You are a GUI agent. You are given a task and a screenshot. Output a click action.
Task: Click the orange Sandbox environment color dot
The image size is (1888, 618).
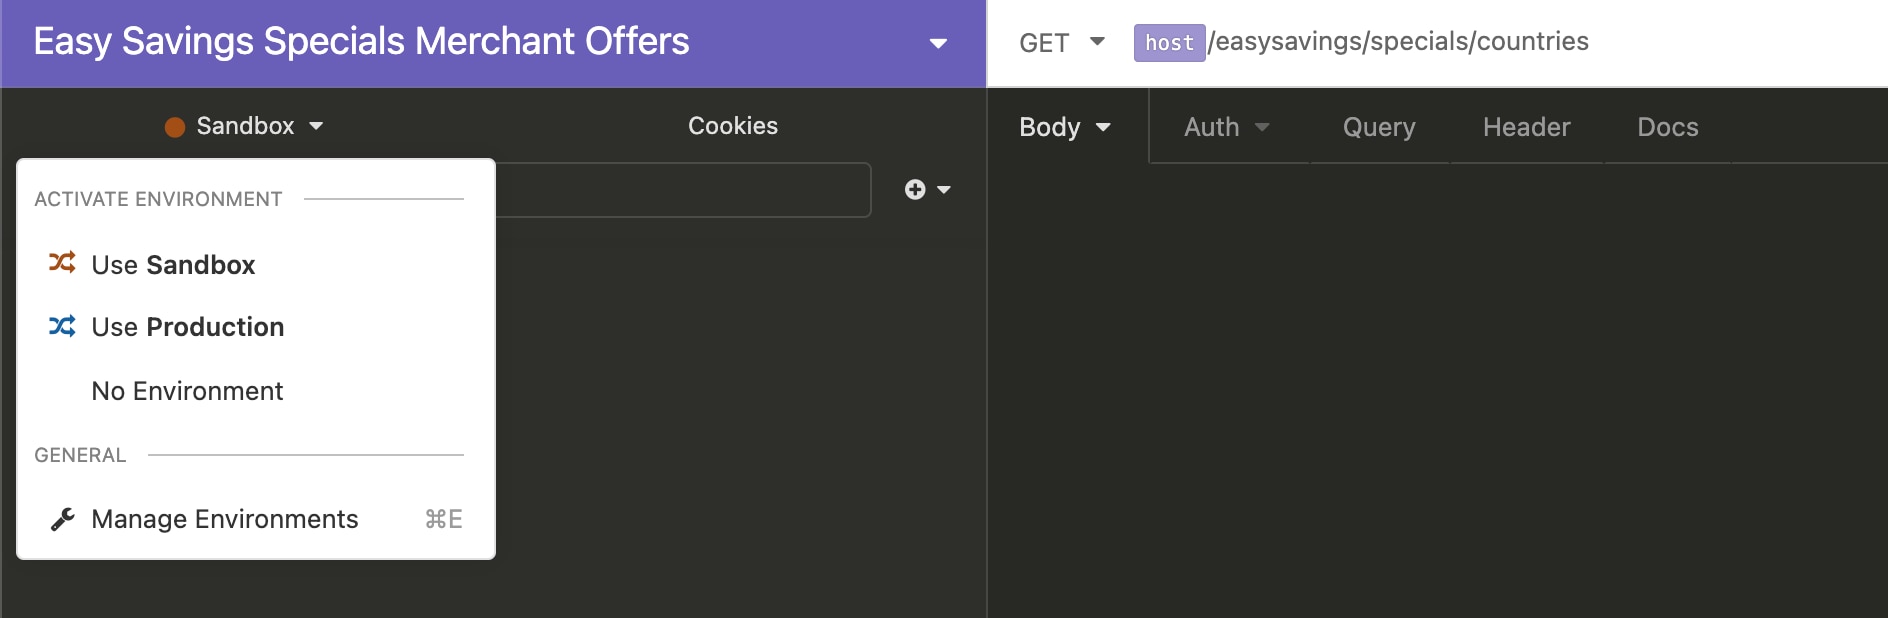pos(175,127)
